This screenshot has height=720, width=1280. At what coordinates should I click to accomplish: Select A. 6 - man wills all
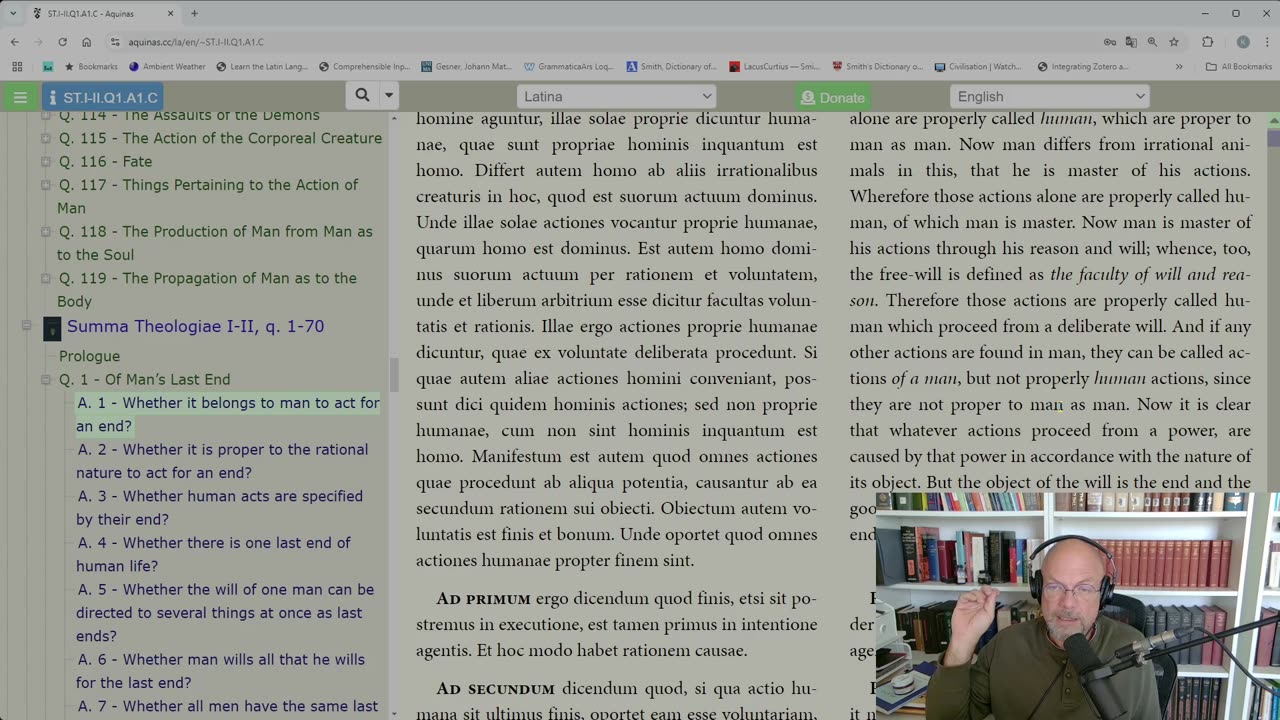pos(220,671)
